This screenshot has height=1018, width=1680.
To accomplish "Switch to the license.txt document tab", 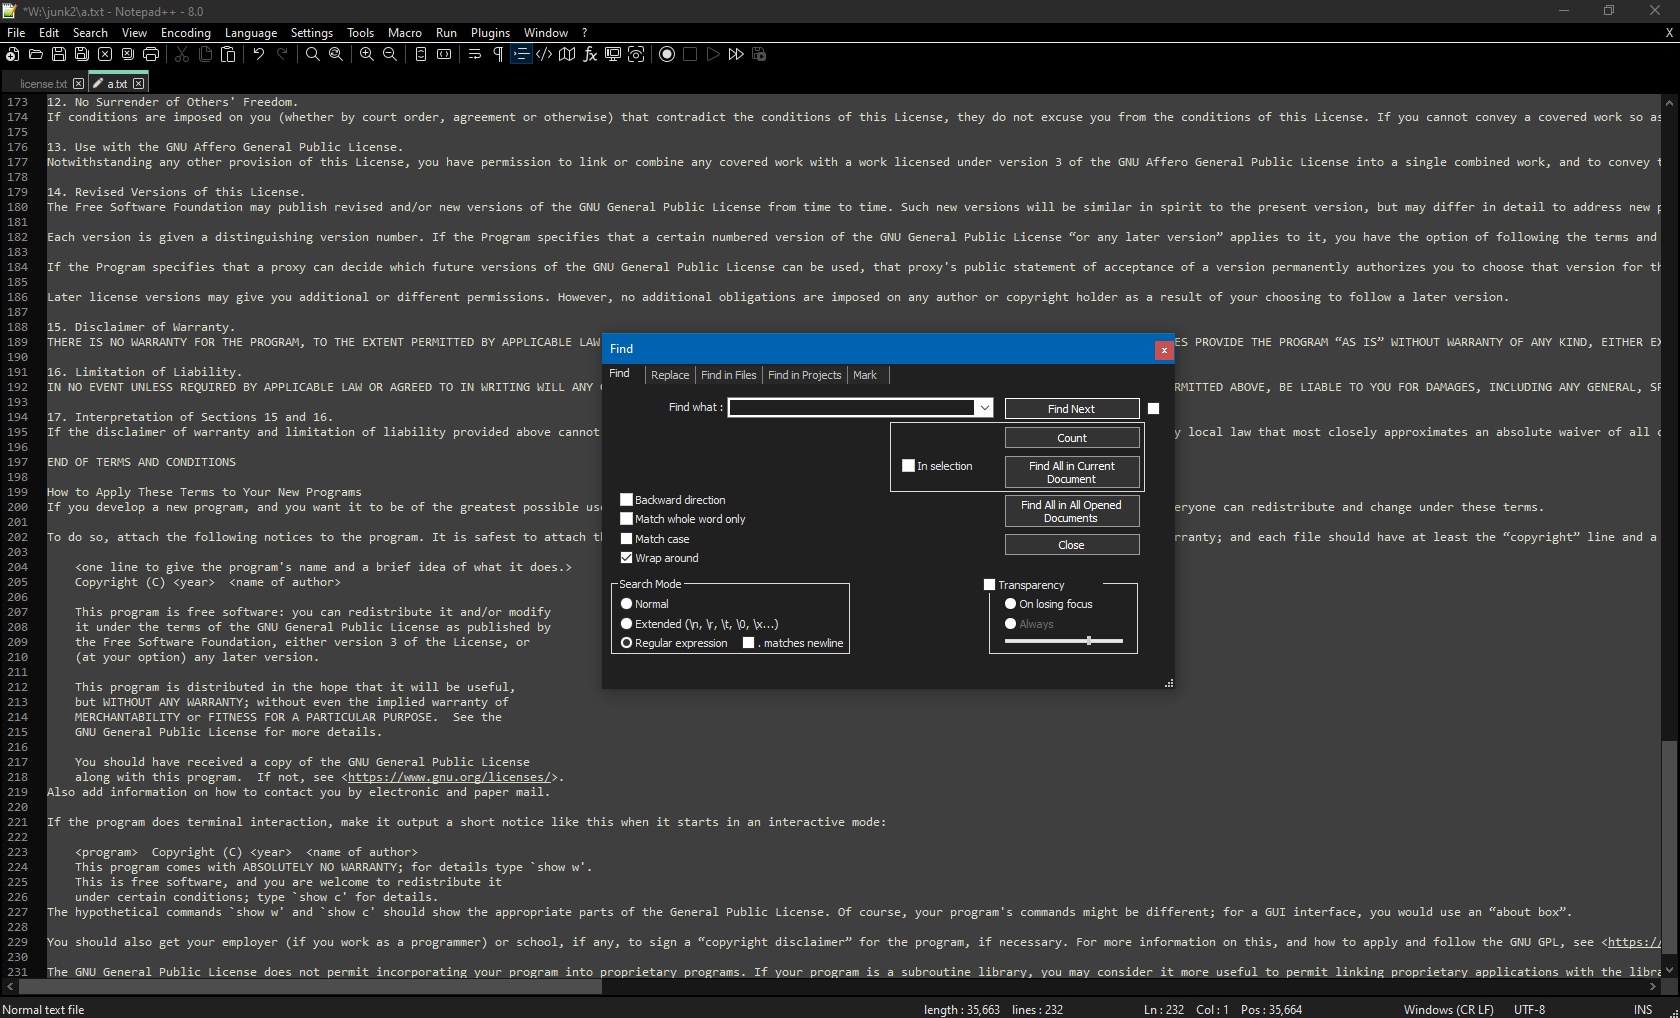I will click(x=43, y=84).
